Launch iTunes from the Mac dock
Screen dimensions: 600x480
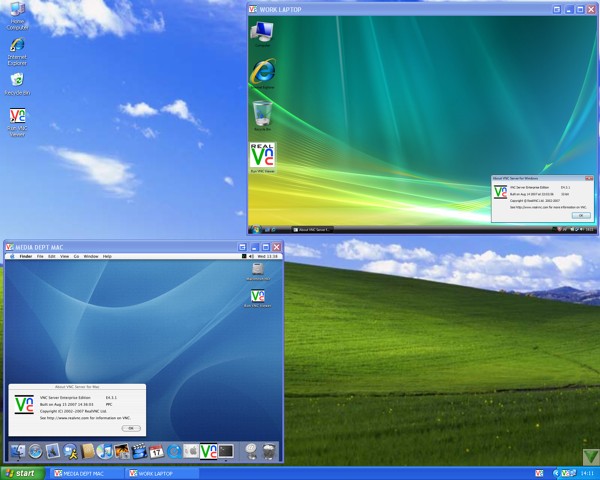[x=105, y=452]
